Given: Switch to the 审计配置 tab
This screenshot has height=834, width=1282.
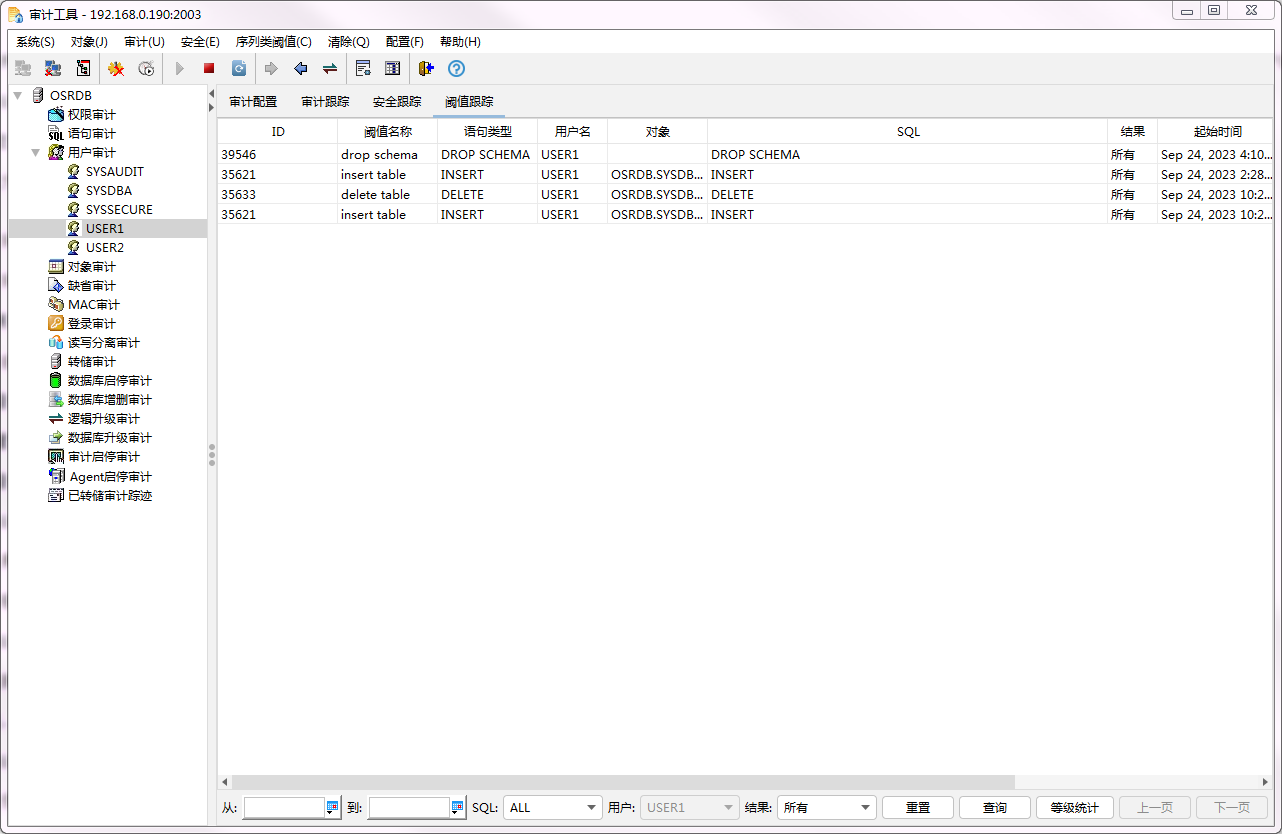Looking at the screenshot, I should coord(253,102).
